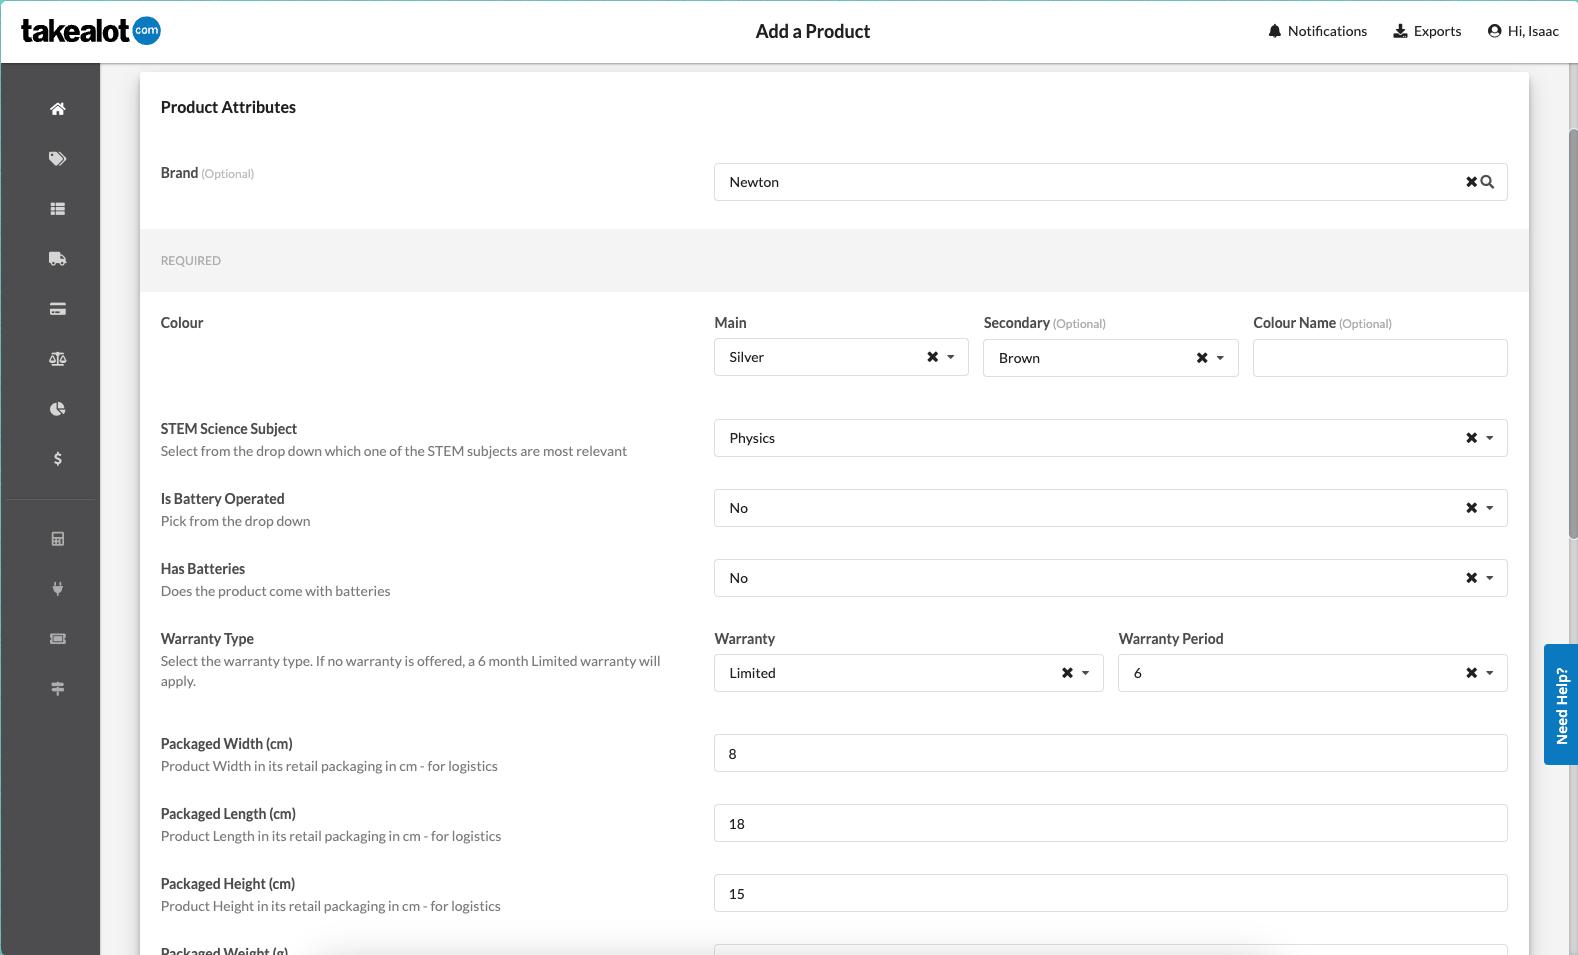
Task: Click the balance scale icon
Action: (58, 359)
